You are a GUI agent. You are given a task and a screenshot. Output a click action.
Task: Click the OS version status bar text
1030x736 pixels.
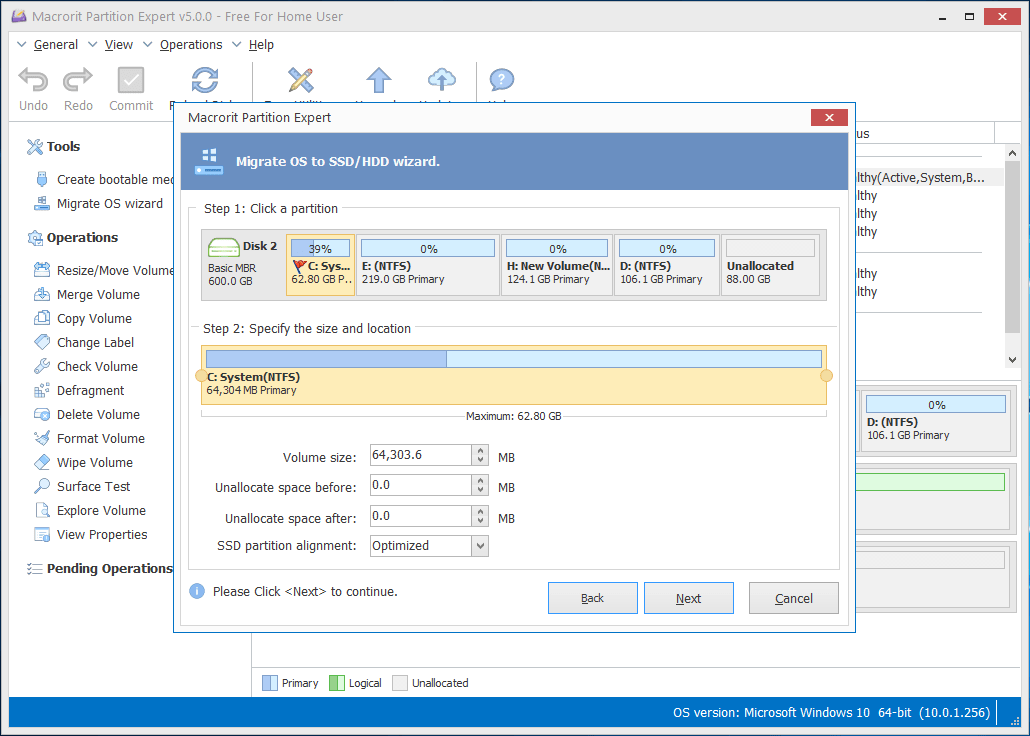pyautogui.click(x=831, y=712)
